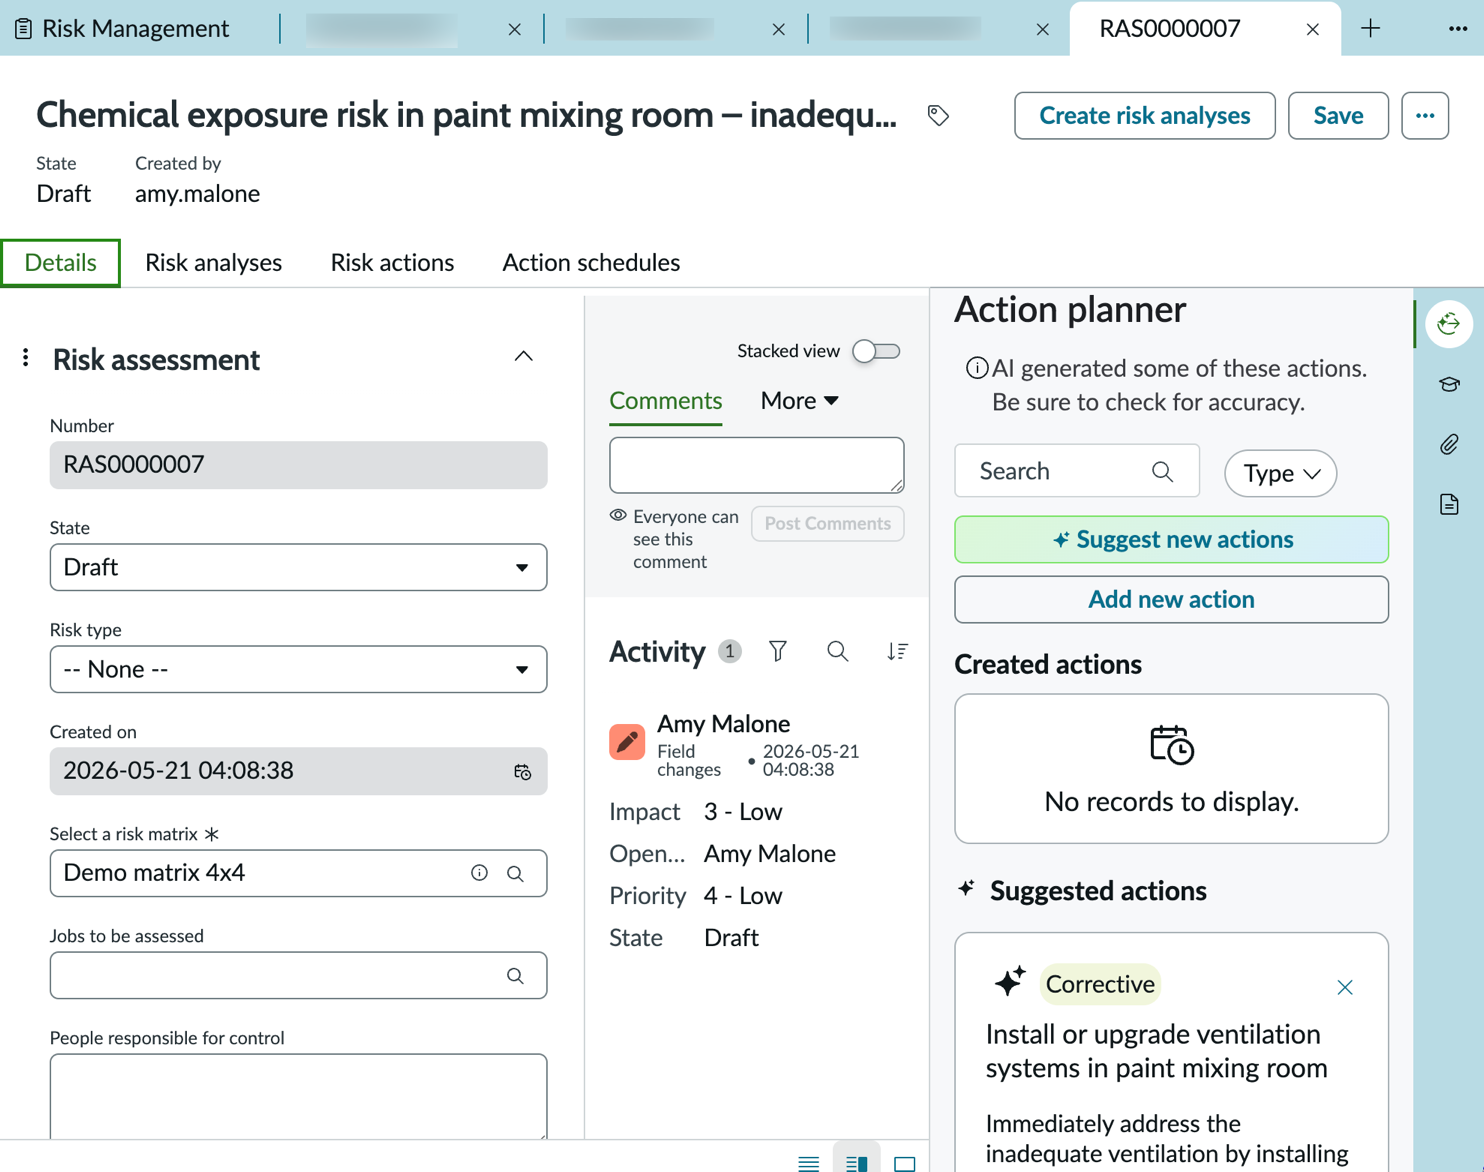Image resolution: width=1484 pixels, height=1172 pixels.
Task: Click Create risk analyses button
Action: [x=1144, y=116]
